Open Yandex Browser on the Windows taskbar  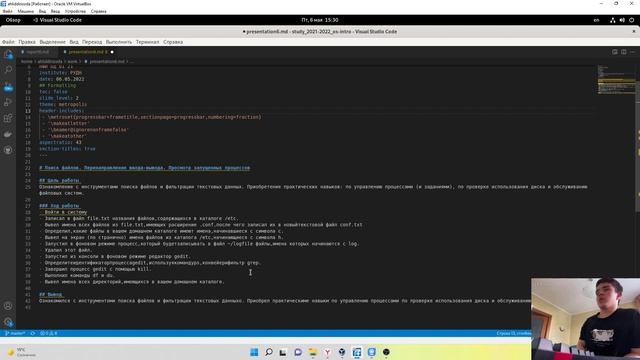tap(327, 352)
